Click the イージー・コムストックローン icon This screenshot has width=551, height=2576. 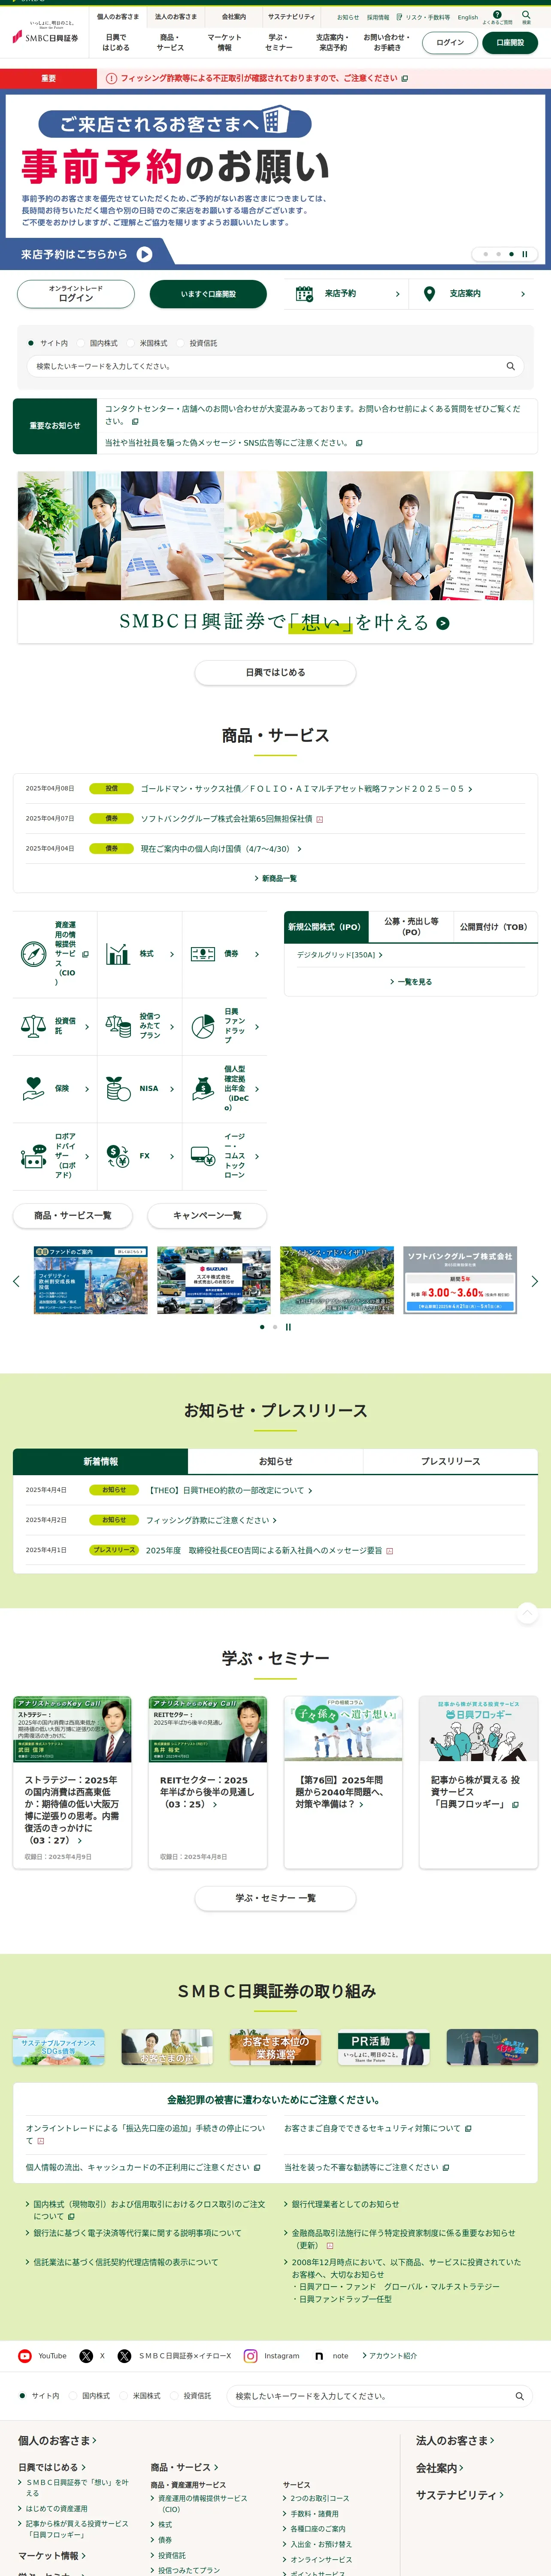click(203, 1156)
